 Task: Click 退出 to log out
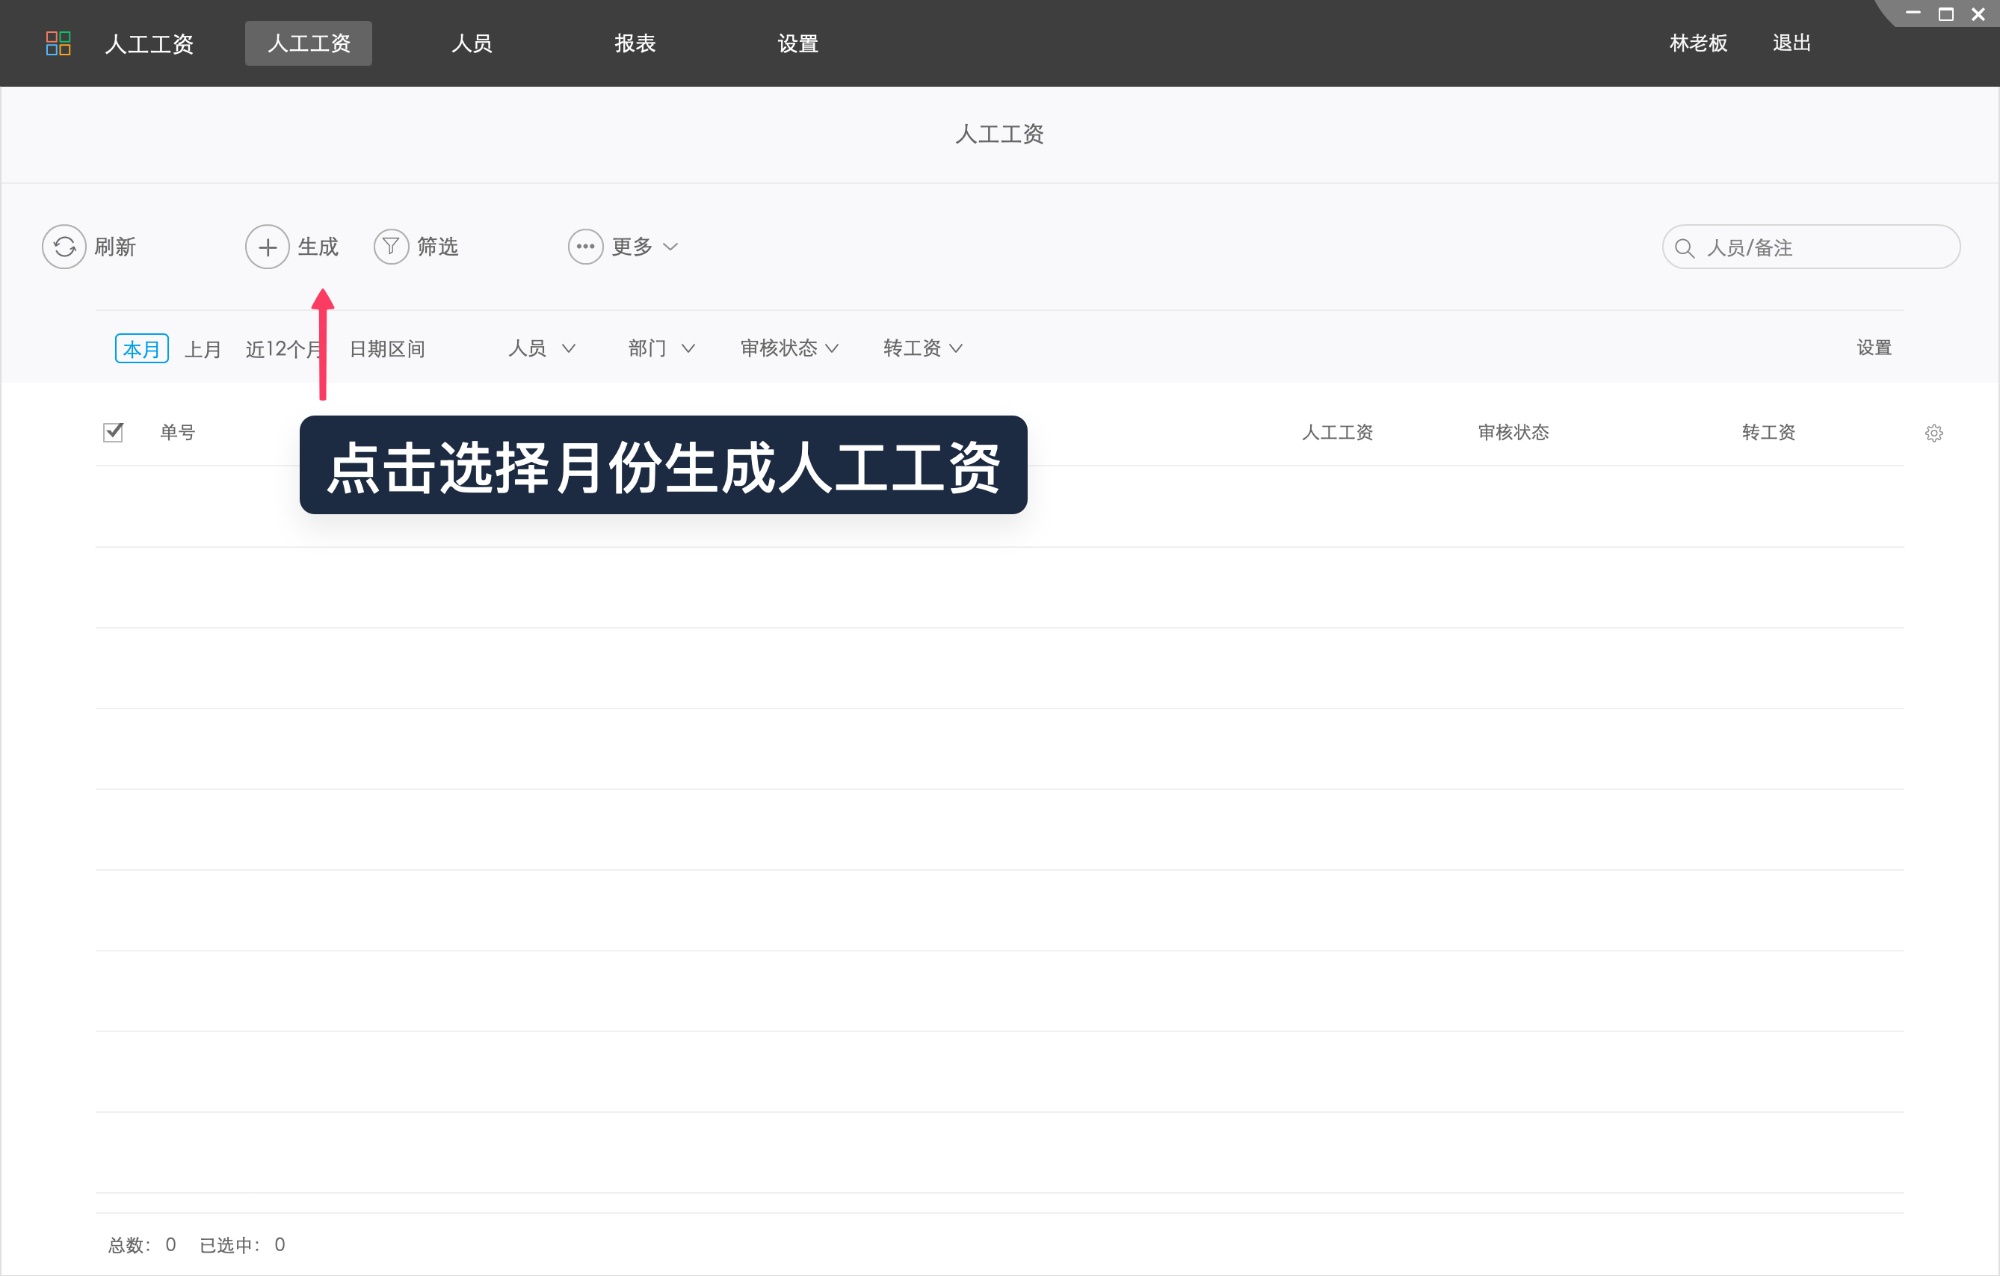[x=1791, y=43]
